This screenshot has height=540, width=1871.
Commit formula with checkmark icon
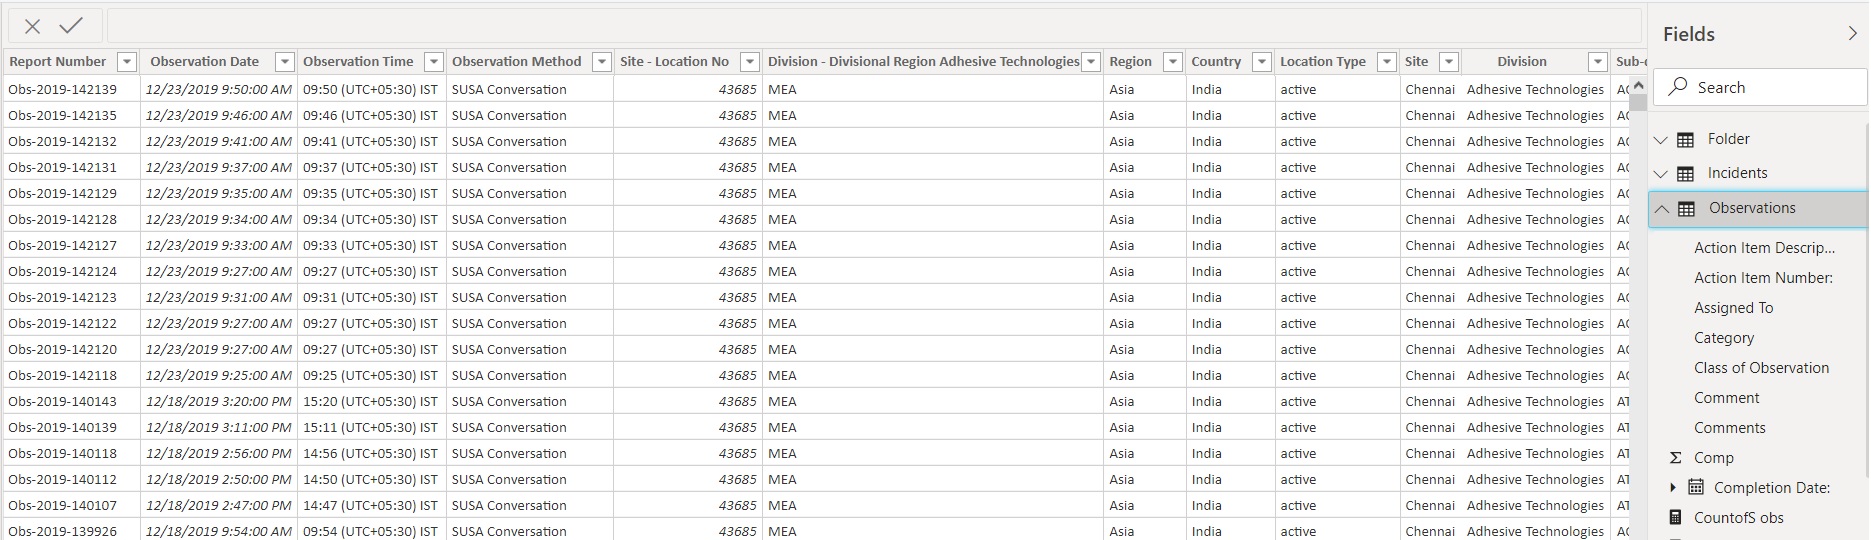point(71,26)
